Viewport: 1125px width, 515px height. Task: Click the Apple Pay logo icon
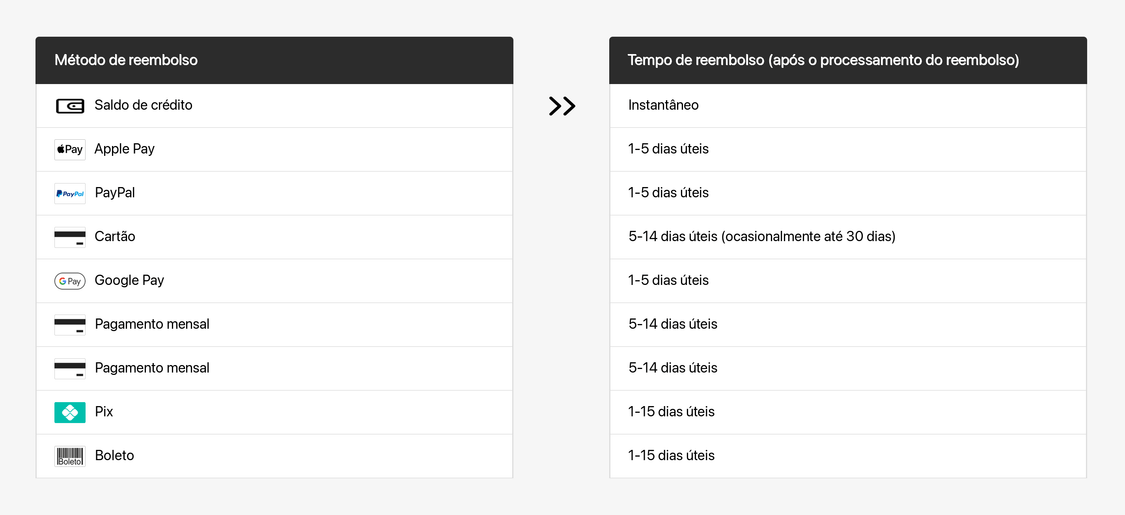(70, 150)
